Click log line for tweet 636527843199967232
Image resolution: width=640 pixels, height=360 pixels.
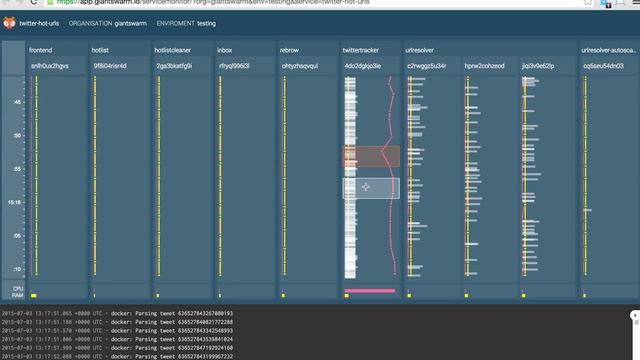click(x=117, y=356)
